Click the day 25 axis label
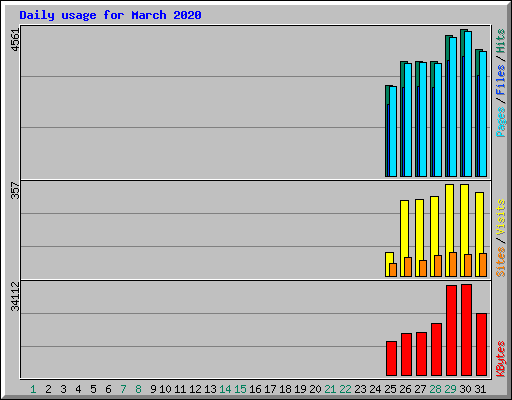 390,389
